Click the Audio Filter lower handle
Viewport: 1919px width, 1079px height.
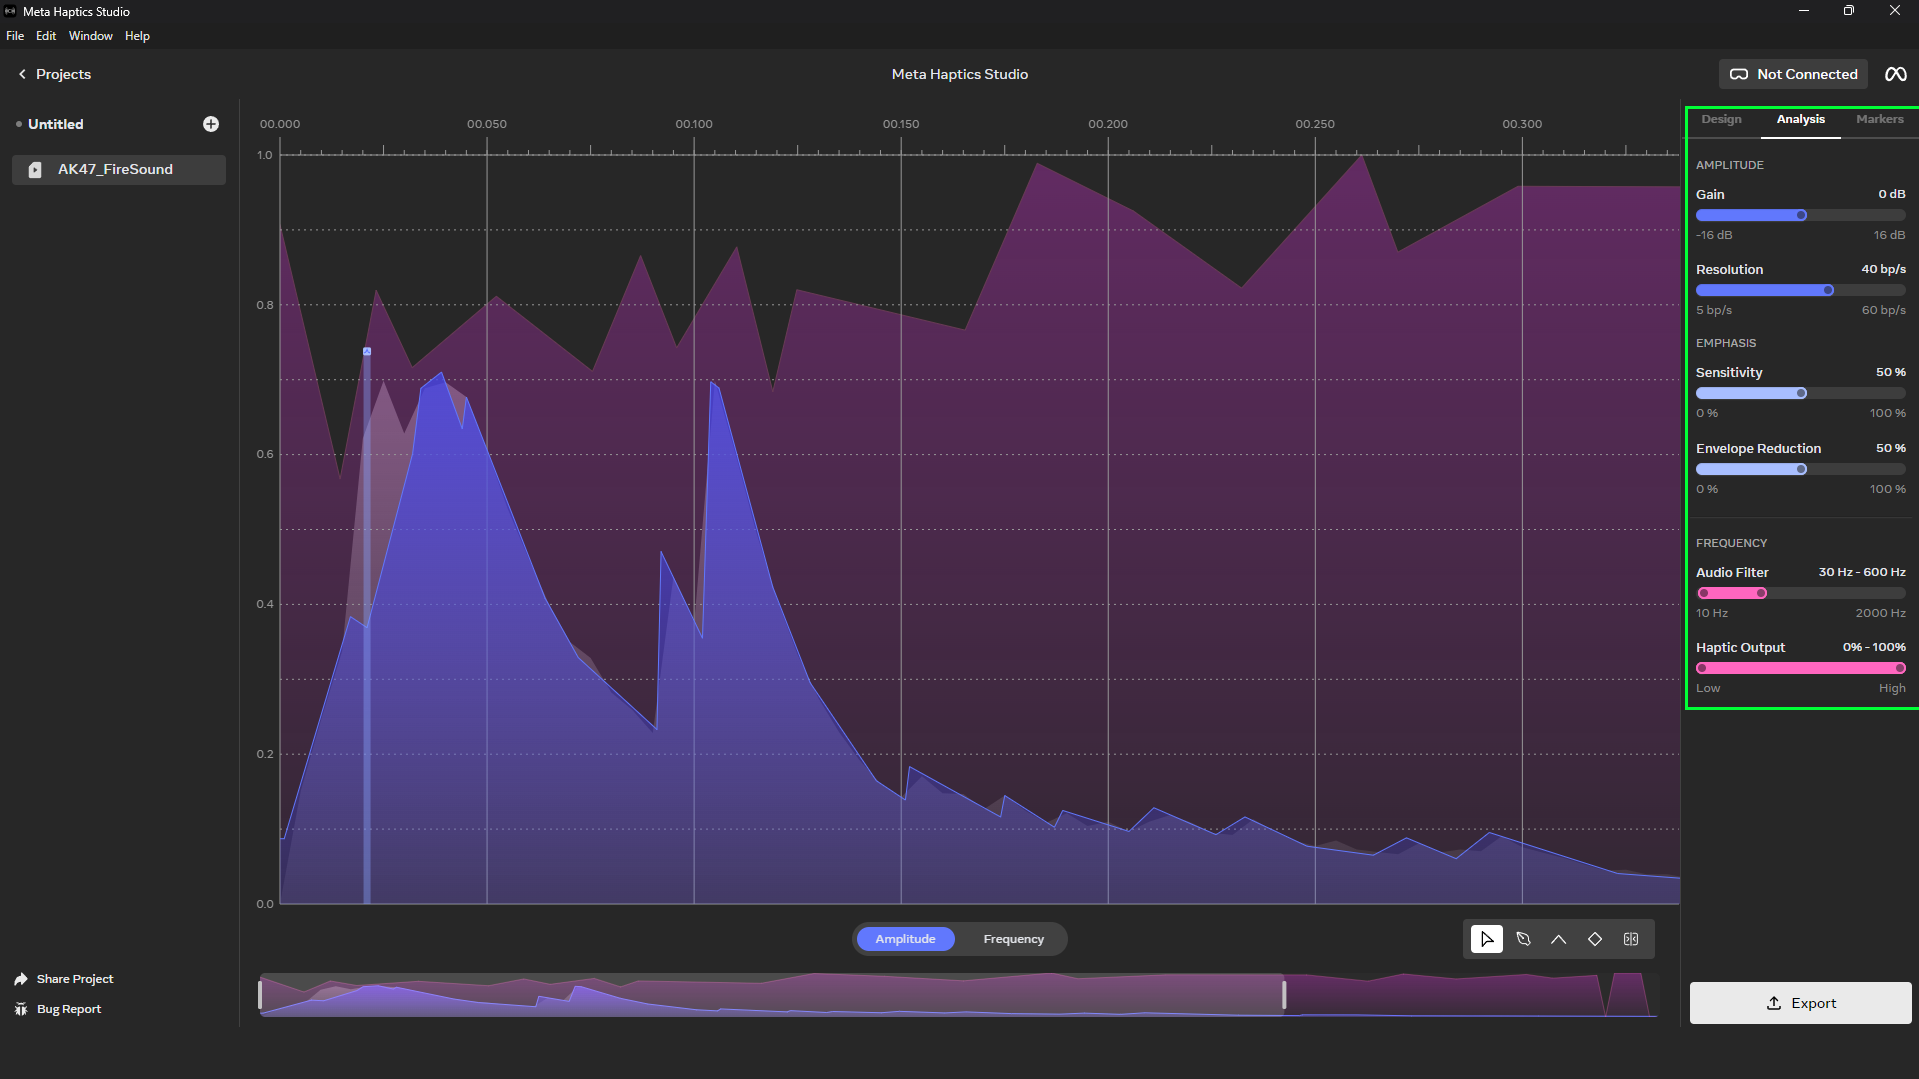1703,593
